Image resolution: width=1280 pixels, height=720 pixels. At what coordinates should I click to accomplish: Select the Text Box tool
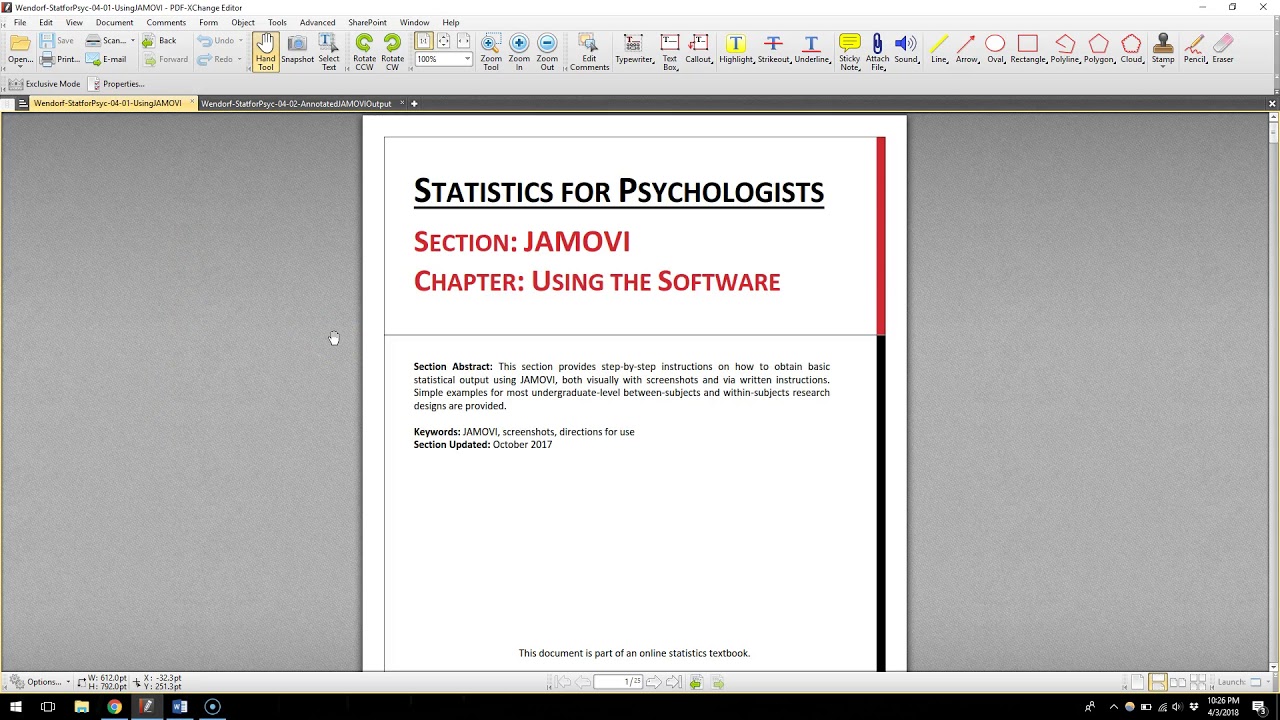pos(670,52)
